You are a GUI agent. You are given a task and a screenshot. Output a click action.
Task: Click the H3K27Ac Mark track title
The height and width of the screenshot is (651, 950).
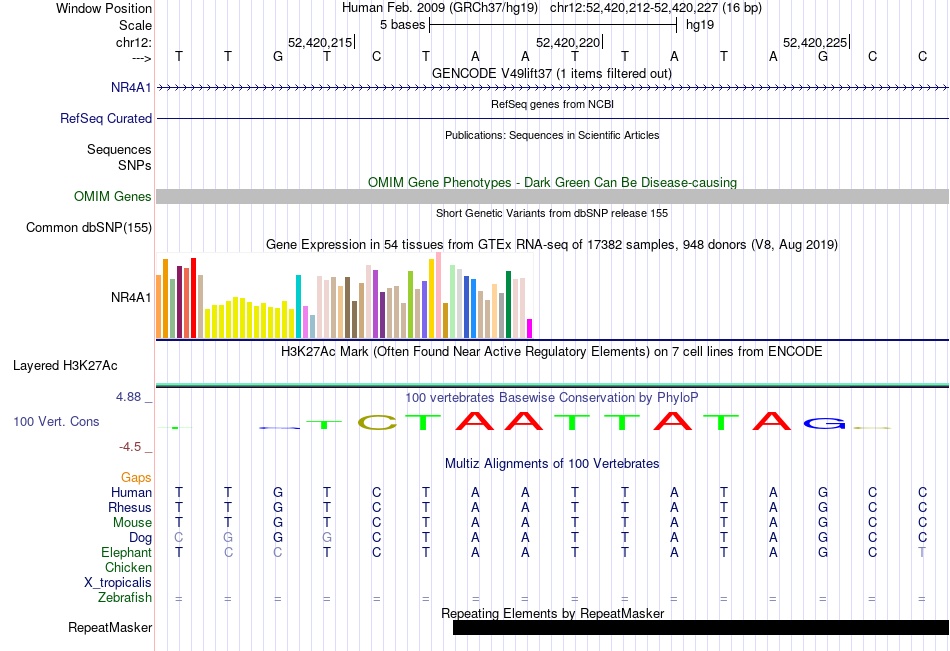point(551,352)
